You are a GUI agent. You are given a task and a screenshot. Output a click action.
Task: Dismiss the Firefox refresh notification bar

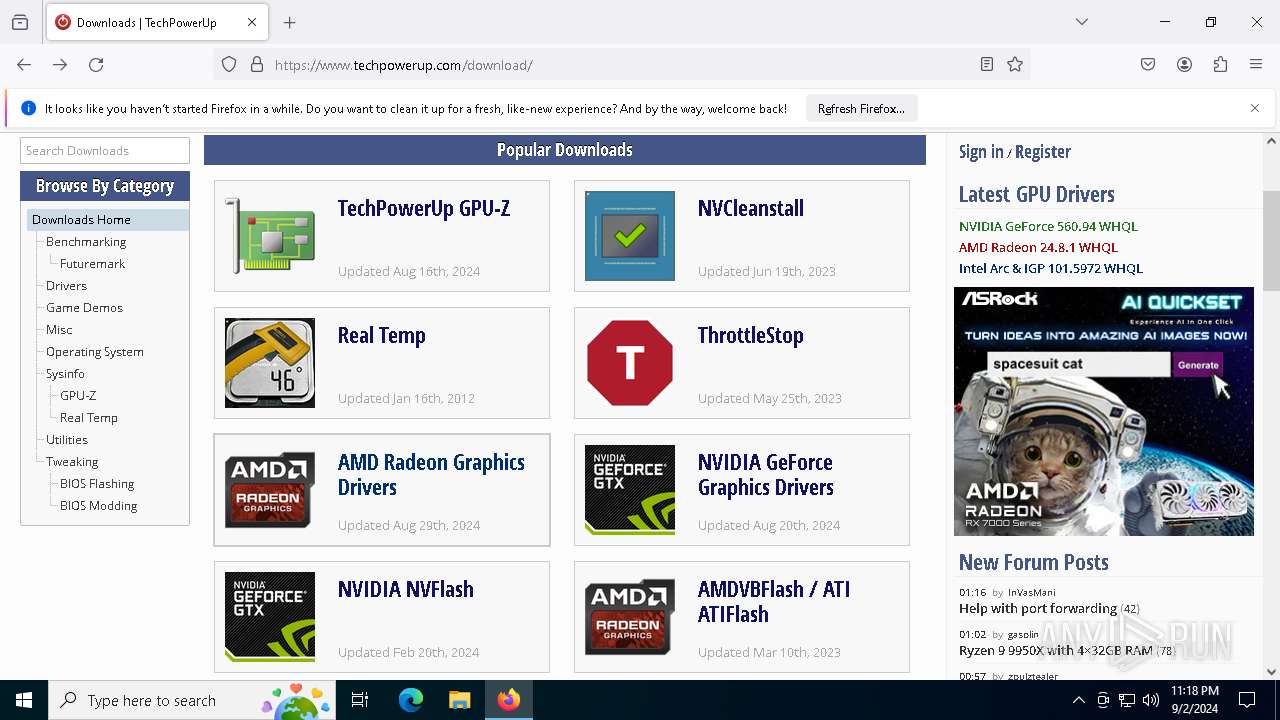coord(1255,108)
